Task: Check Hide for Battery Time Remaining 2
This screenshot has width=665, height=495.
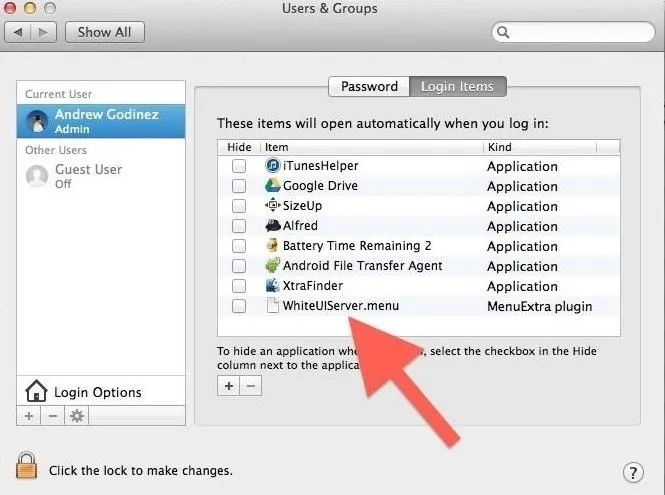Action: tap(239, 246)
